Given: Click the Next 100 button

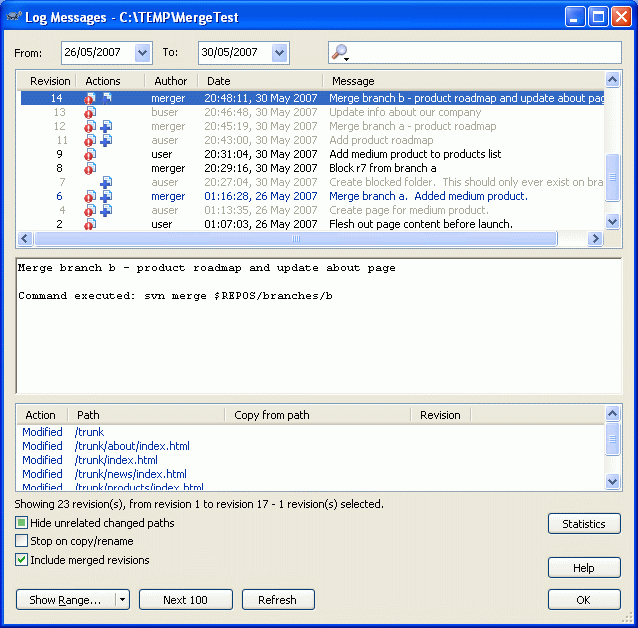Looking at the screenshot, I should [186, 600].
